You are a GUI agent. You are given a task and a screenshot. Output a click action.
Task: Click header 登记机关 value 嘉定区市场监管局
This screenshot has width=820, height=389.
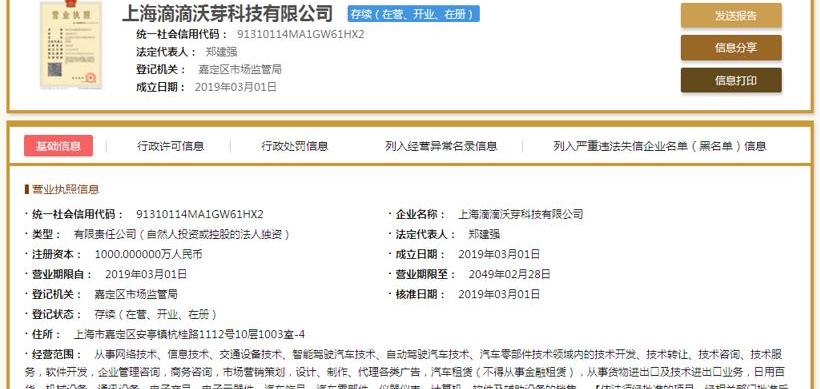240,70
